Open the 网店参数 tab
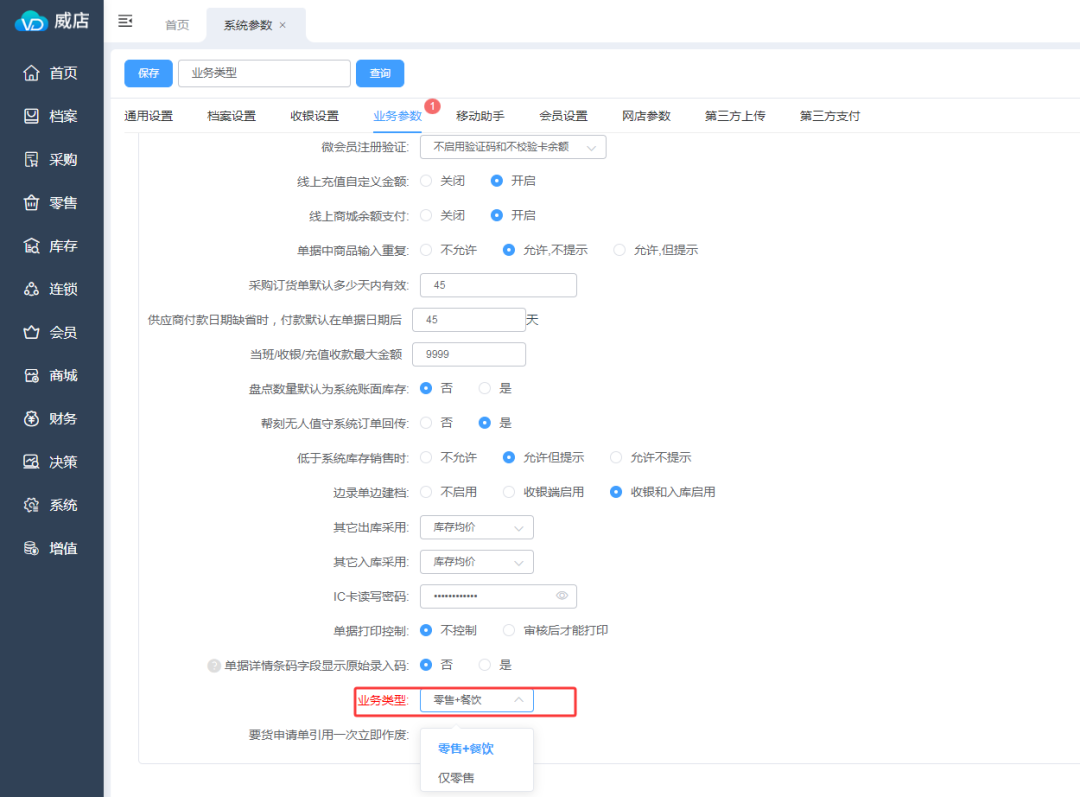Viewport: 1080px width, 797px height. (646, 116)
